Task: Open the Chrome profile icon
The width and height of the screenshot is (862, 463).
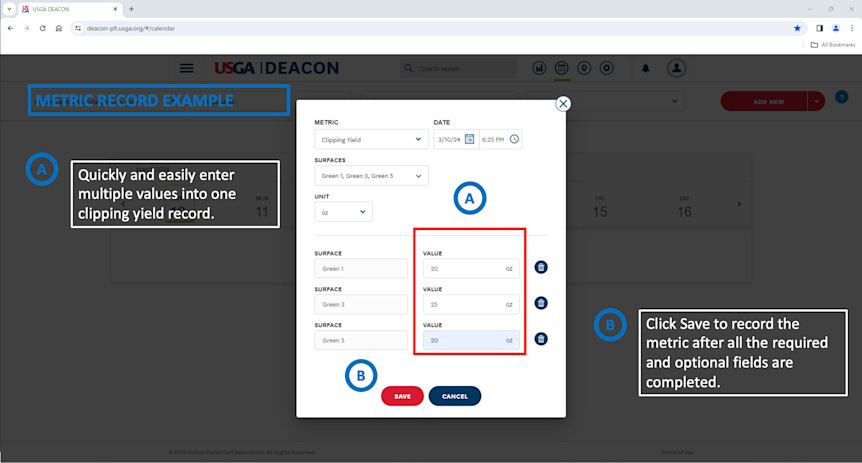Action: 836,28
